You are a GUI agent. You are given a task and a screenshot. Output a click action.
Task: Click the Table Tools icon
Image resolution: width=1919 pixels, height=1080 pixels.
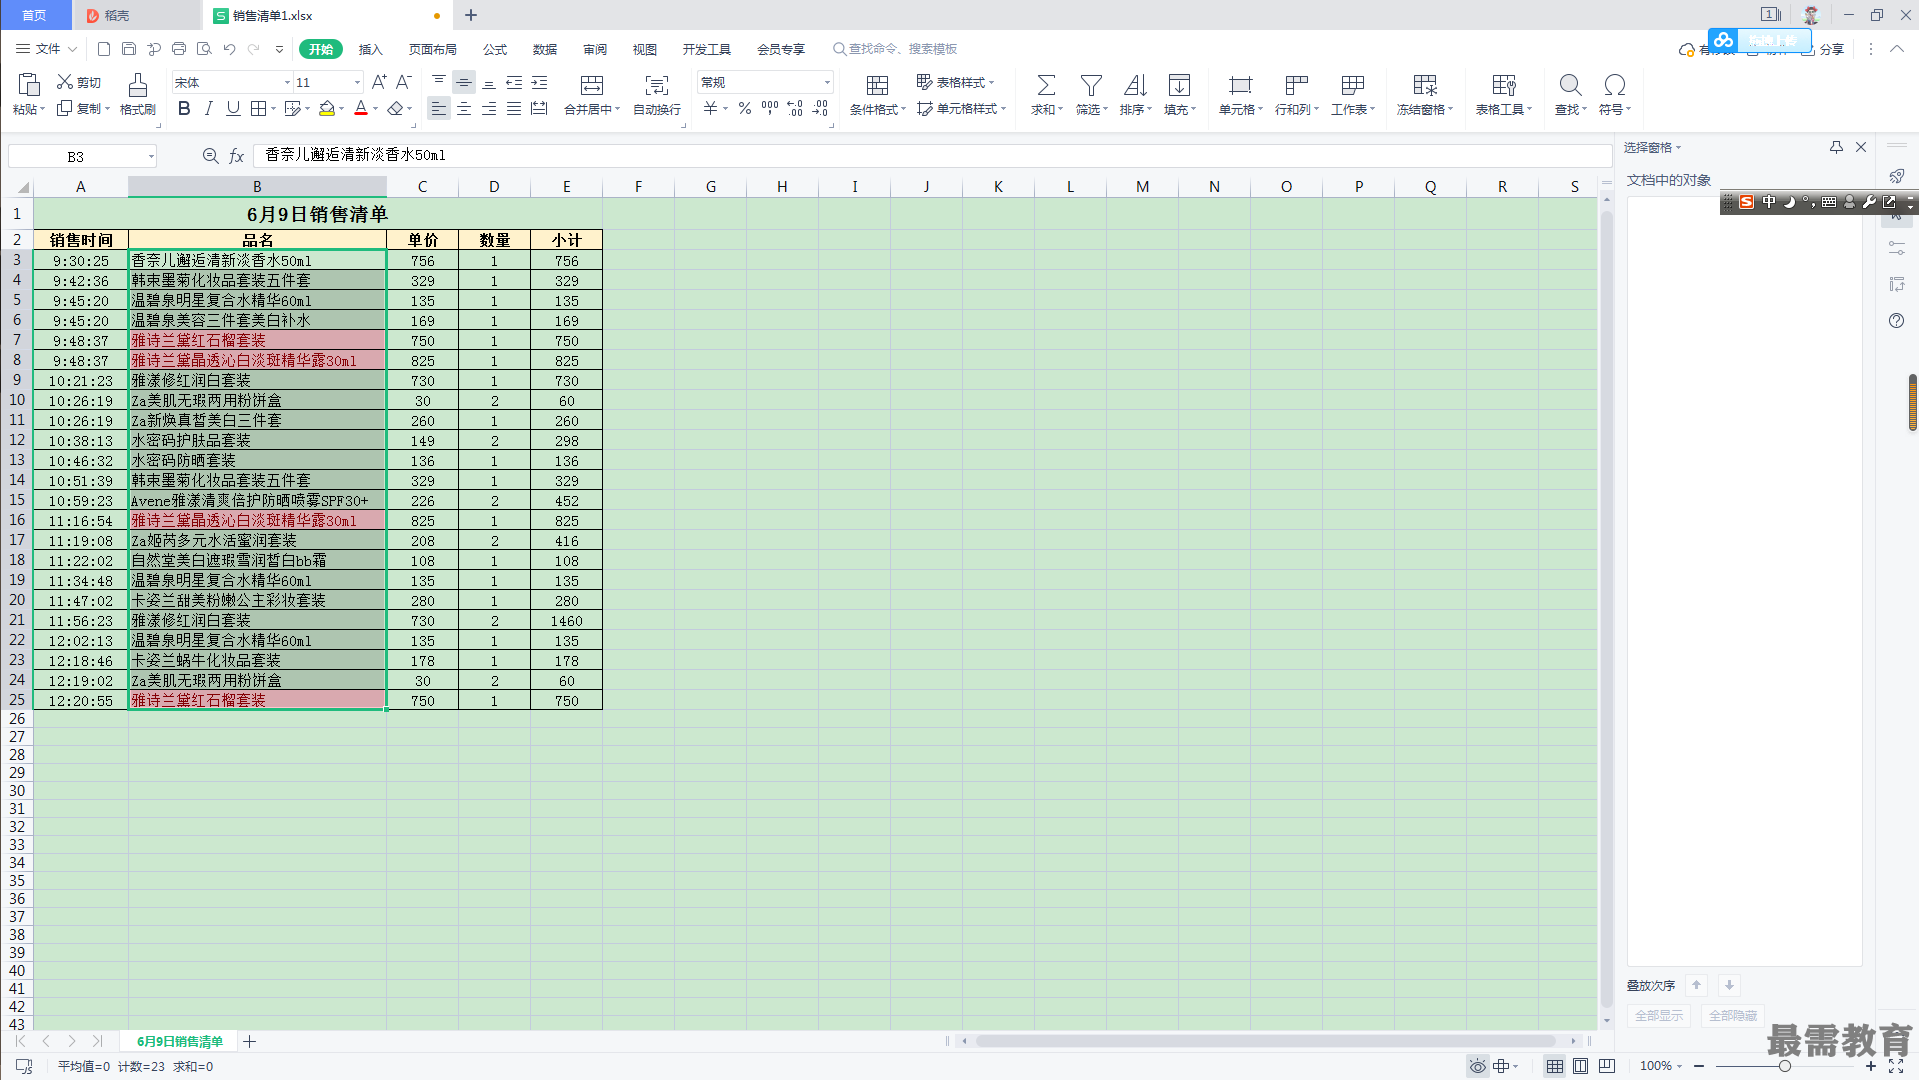(1504, 85)
